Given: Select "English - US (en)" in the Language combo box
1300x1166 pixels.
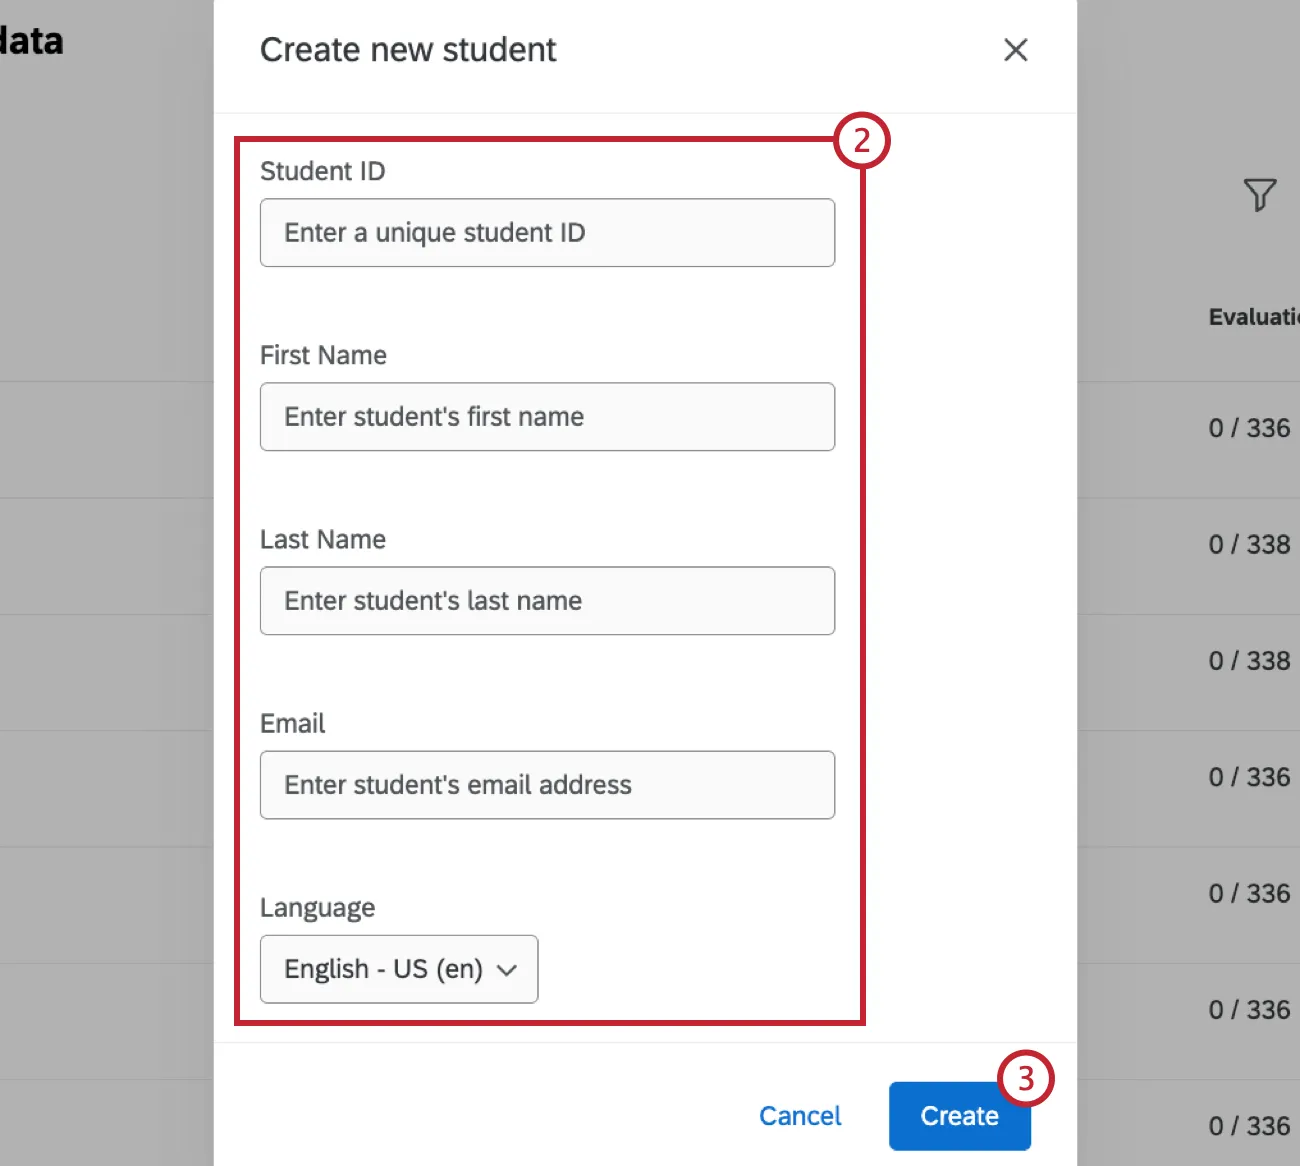Looking at the screenshot, I should click(398, 968).
